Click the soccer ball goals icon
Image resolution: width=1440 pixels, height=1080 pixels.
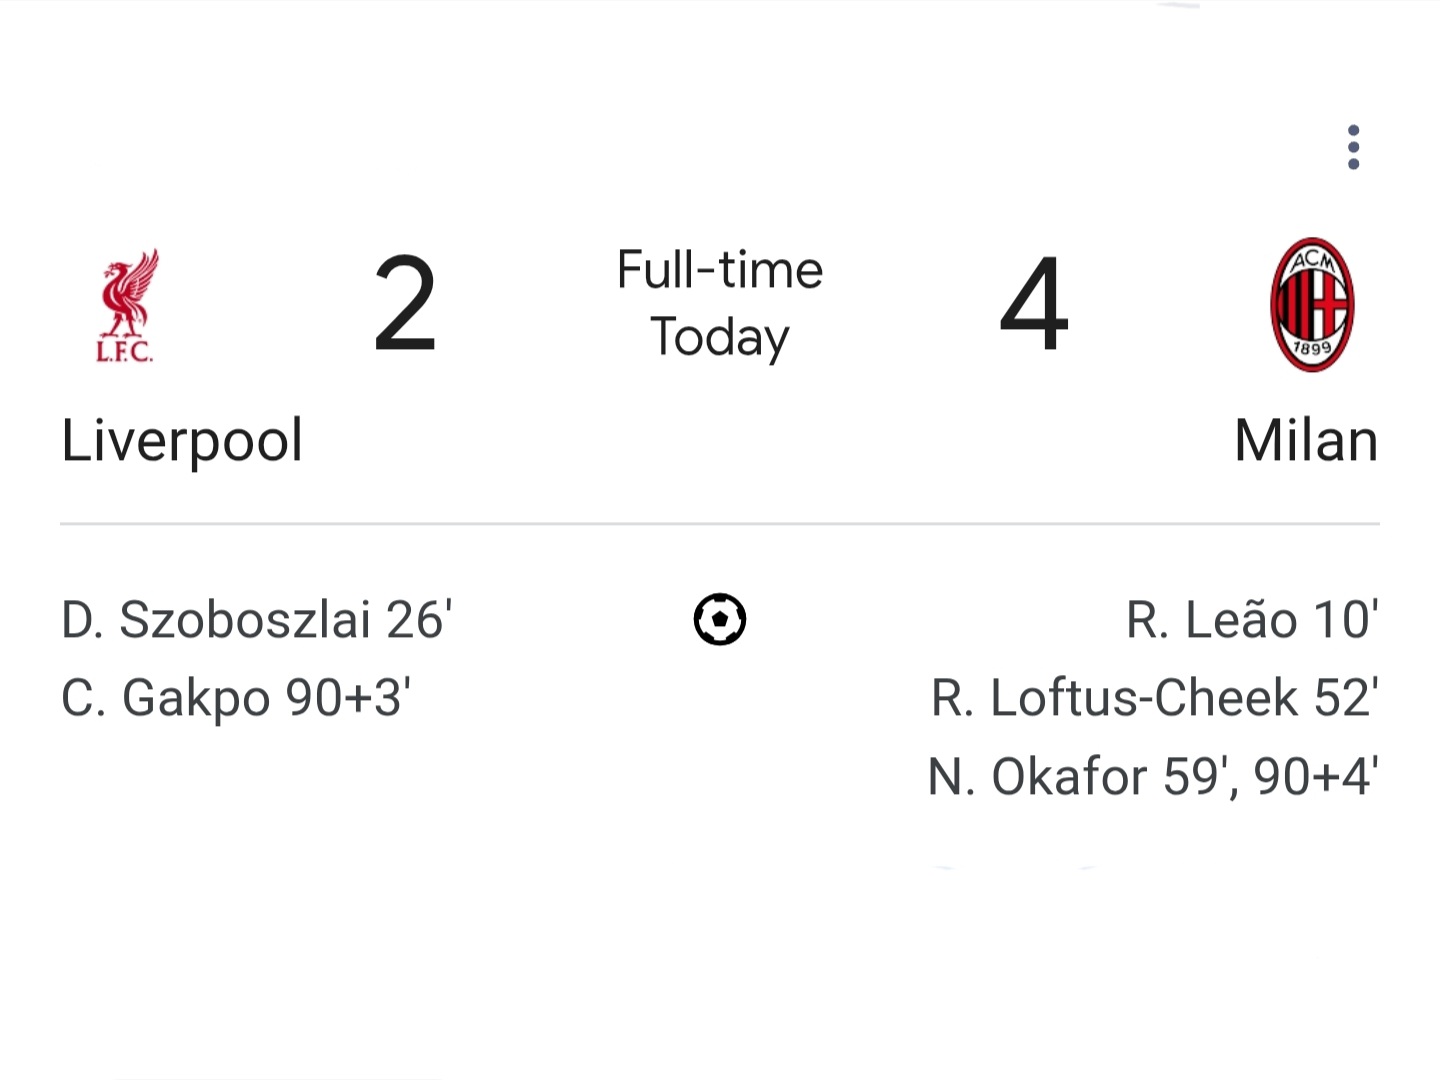coord(720,619)
